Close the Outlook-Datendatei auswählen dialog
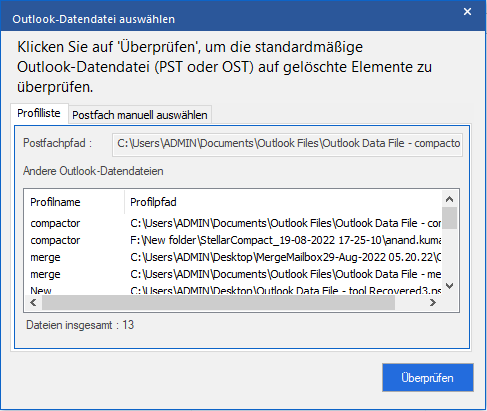487x411 pixels. pyautogui.click(x=467, y=12)
